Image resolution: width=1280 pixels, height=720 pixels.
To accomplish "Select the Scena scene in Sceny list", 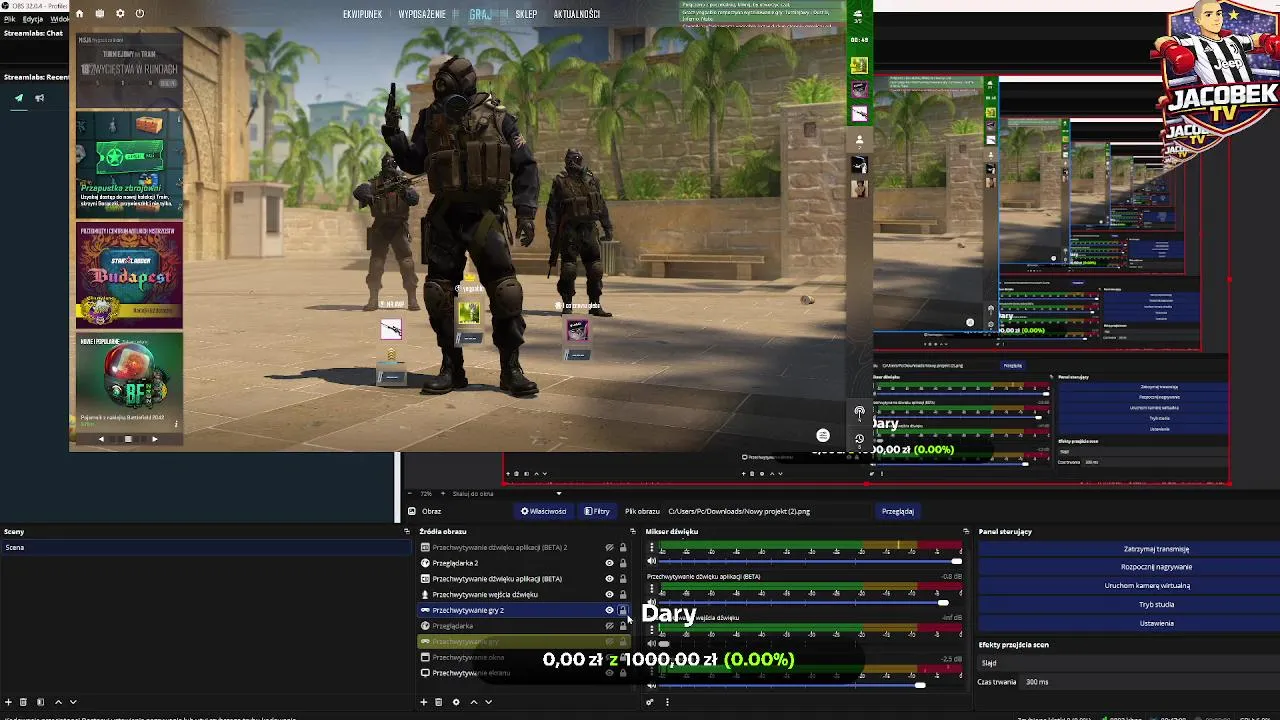I will tap(205, 547).
